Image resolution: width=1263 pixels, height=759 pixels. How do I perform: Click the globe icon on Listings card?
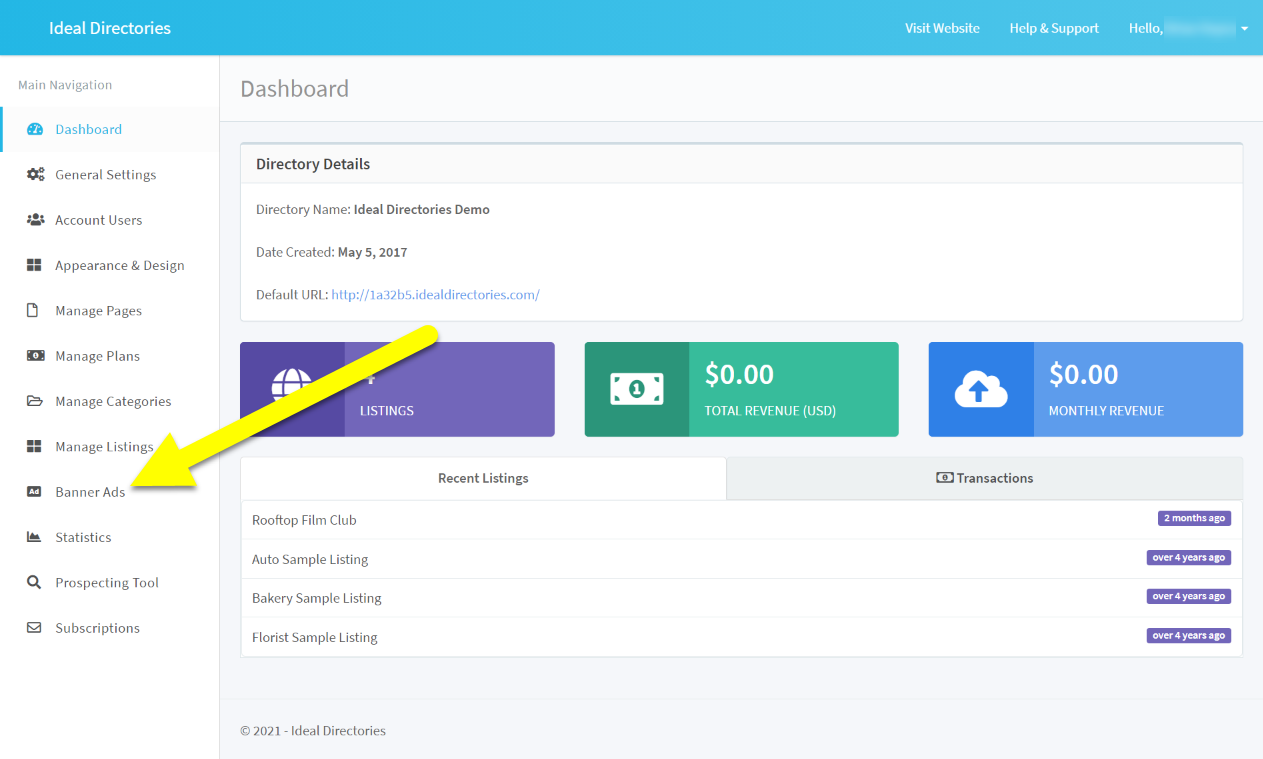[292, 389]
